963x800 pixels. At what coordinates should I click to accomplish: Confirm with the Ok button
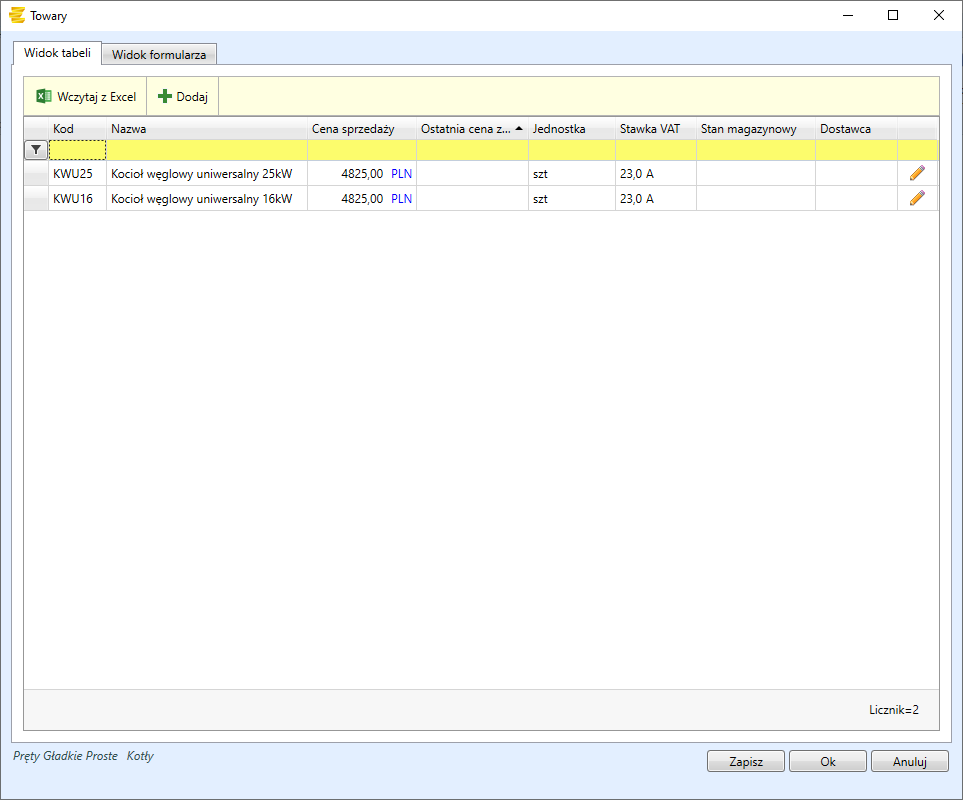click(827, 762)
